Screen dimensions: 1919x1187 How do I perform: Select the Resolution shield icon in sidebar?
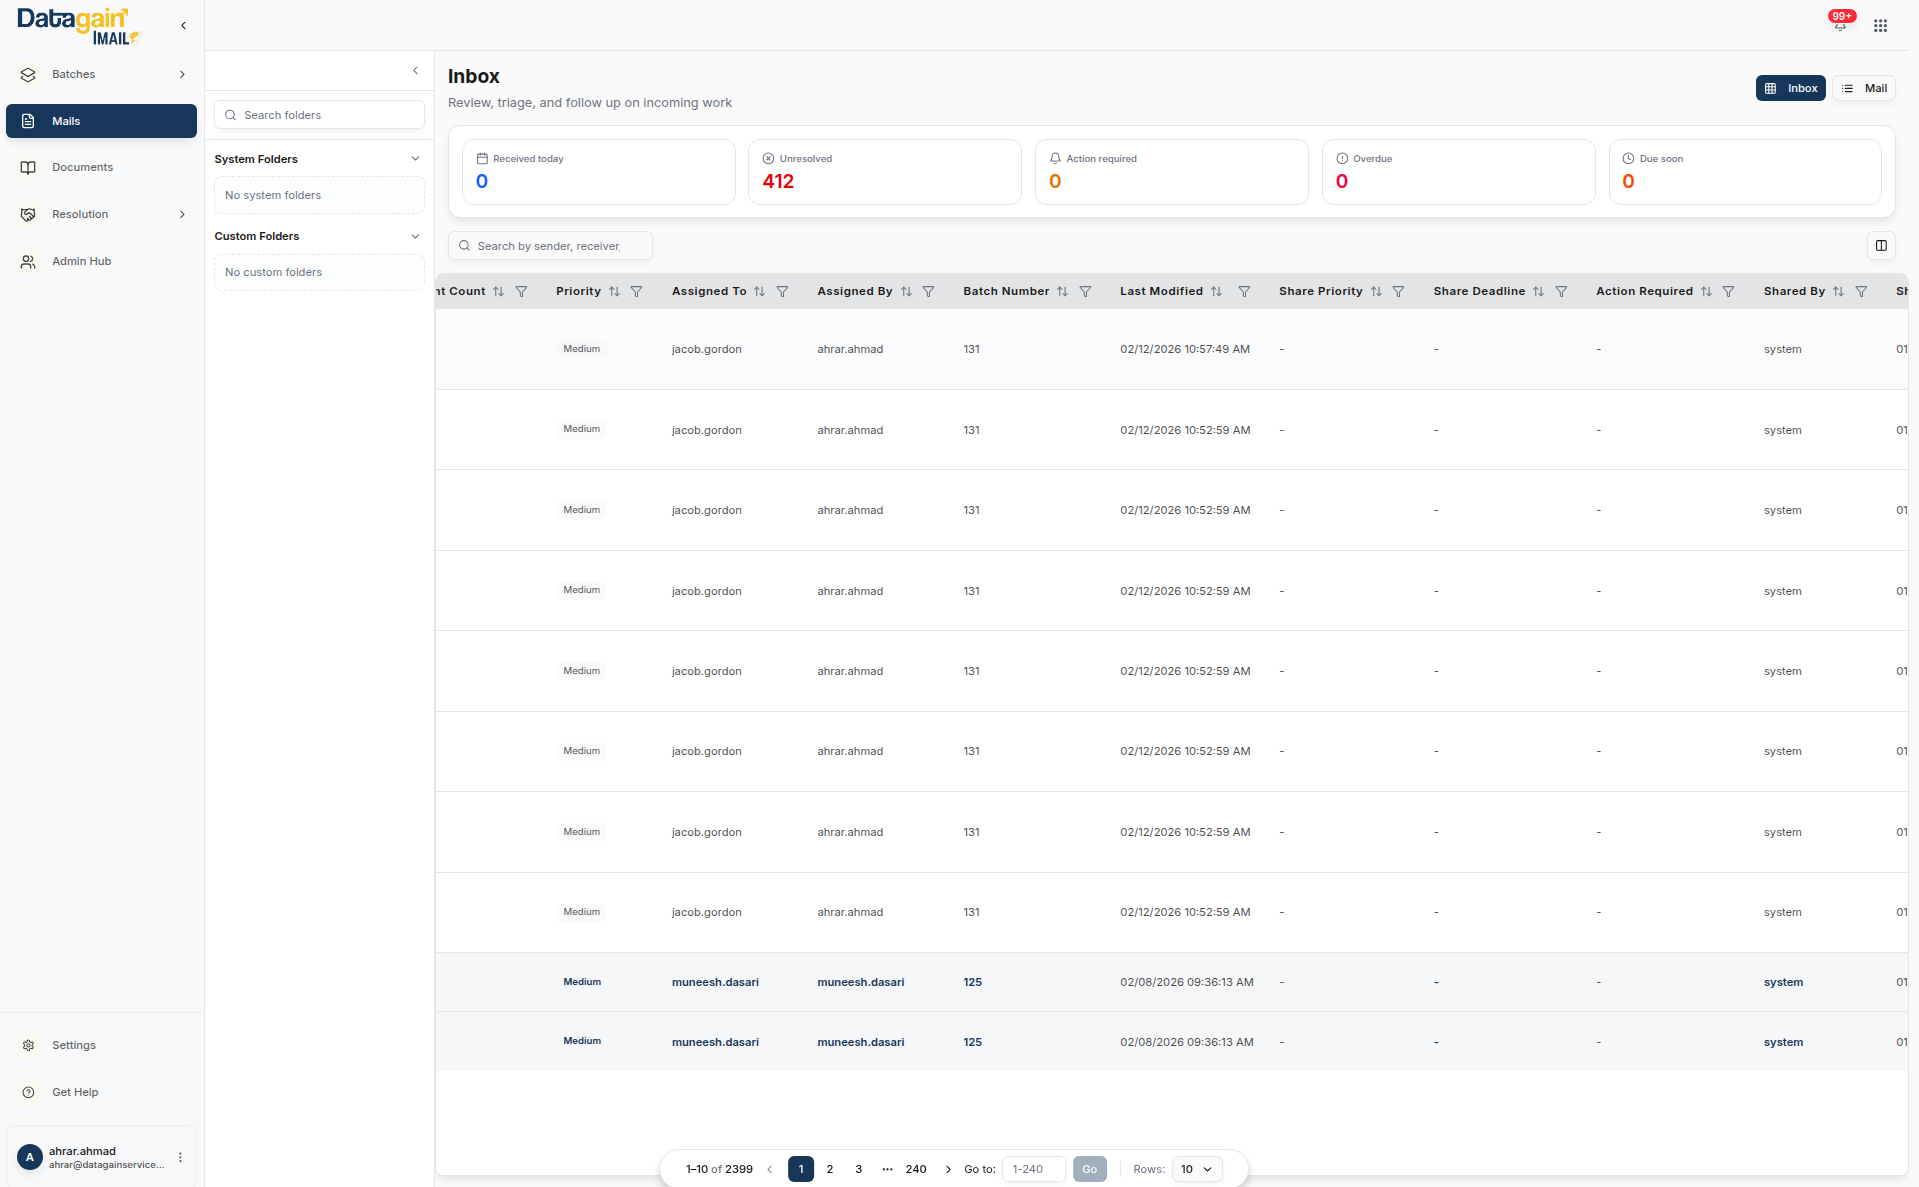(28, 214)
